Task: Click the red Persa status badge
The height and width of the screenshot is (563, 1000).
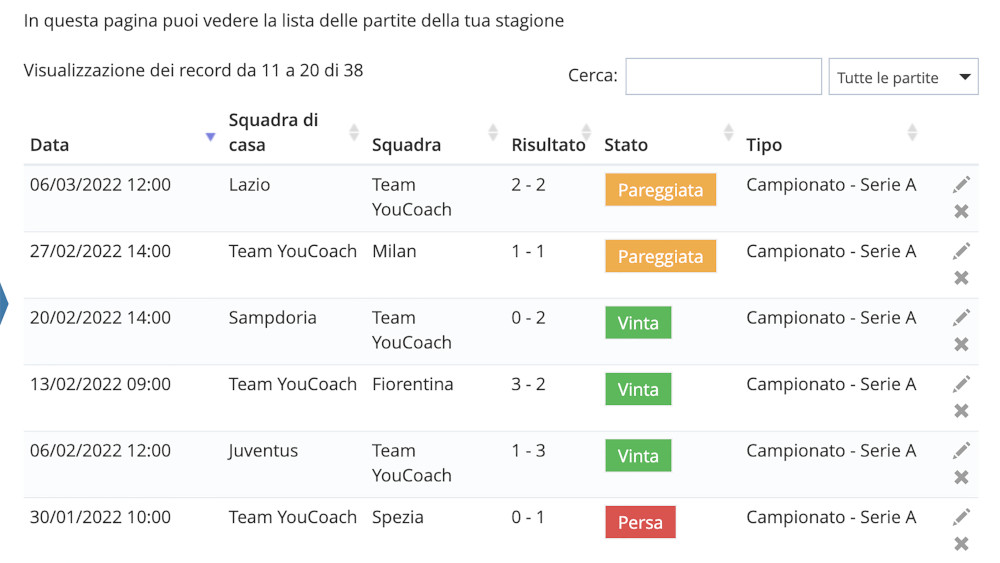Action: 640,522
